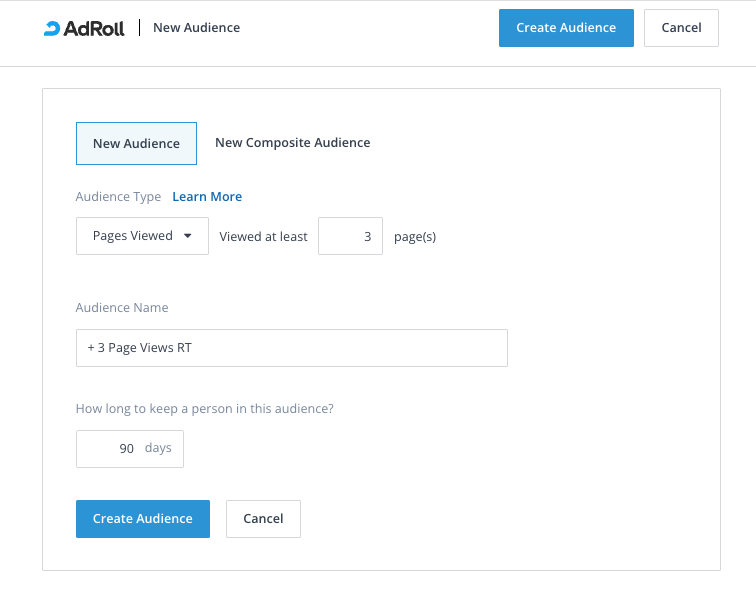Click the caret arrow beside Pages Viewed
The width and height of the screenshot is (756, 608).
point(187,236)
